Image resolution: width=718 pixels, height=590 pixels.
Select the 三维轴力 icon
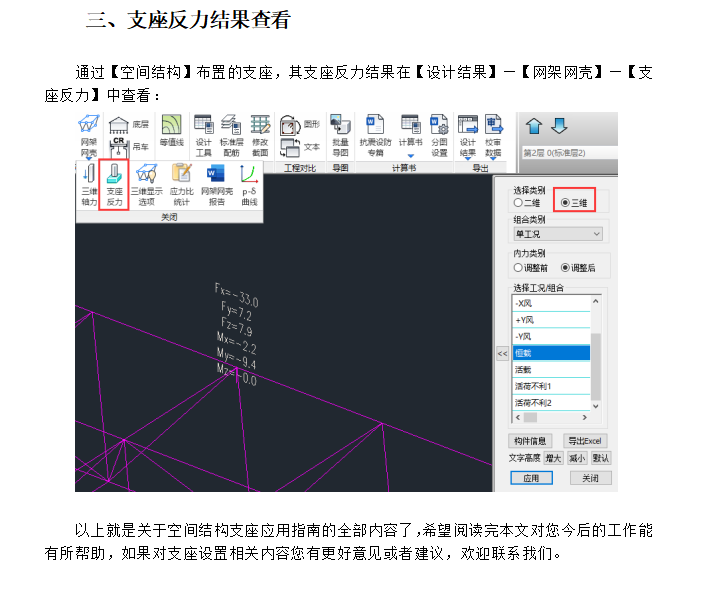point(89,174)
